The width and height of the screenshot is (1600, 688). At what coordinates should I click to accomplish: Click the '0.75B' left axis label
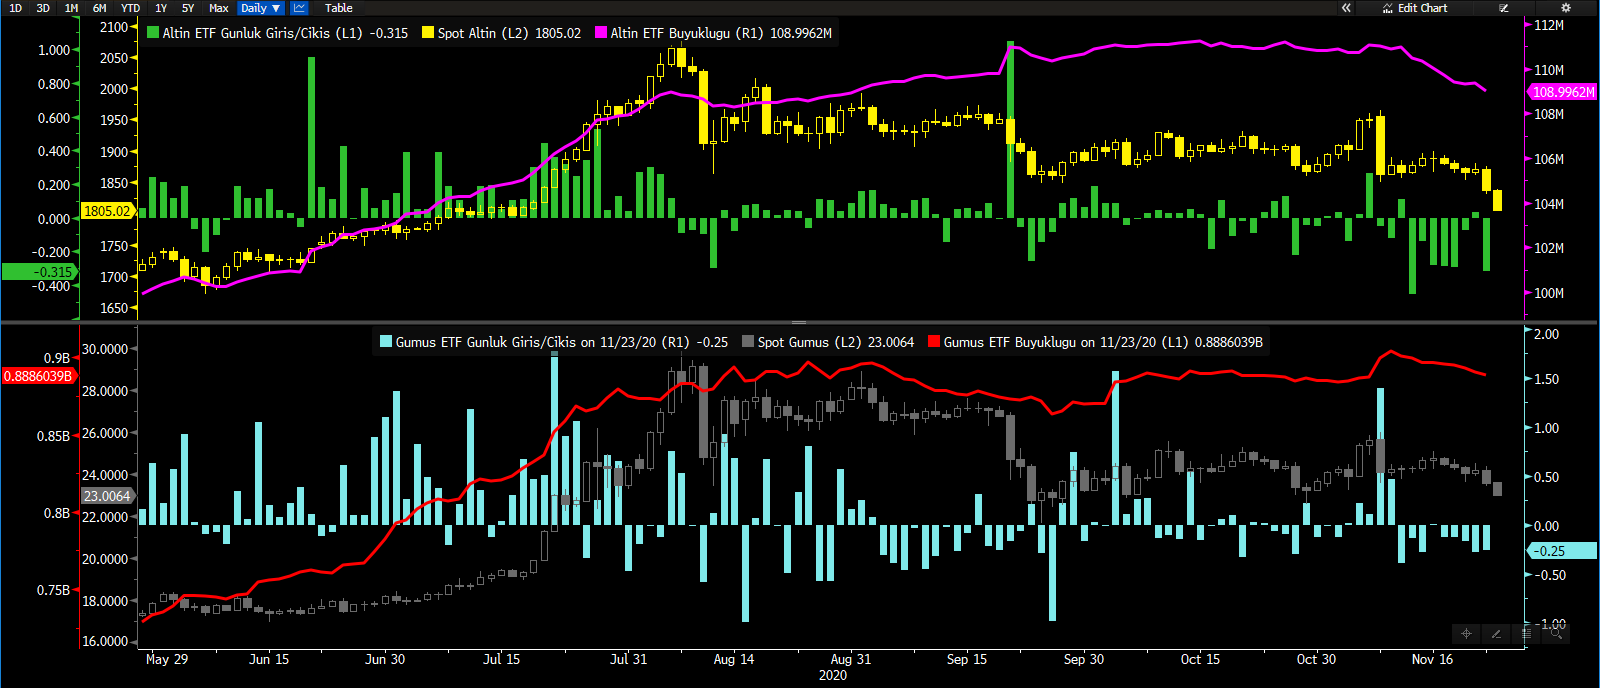[x=54, y=590]
